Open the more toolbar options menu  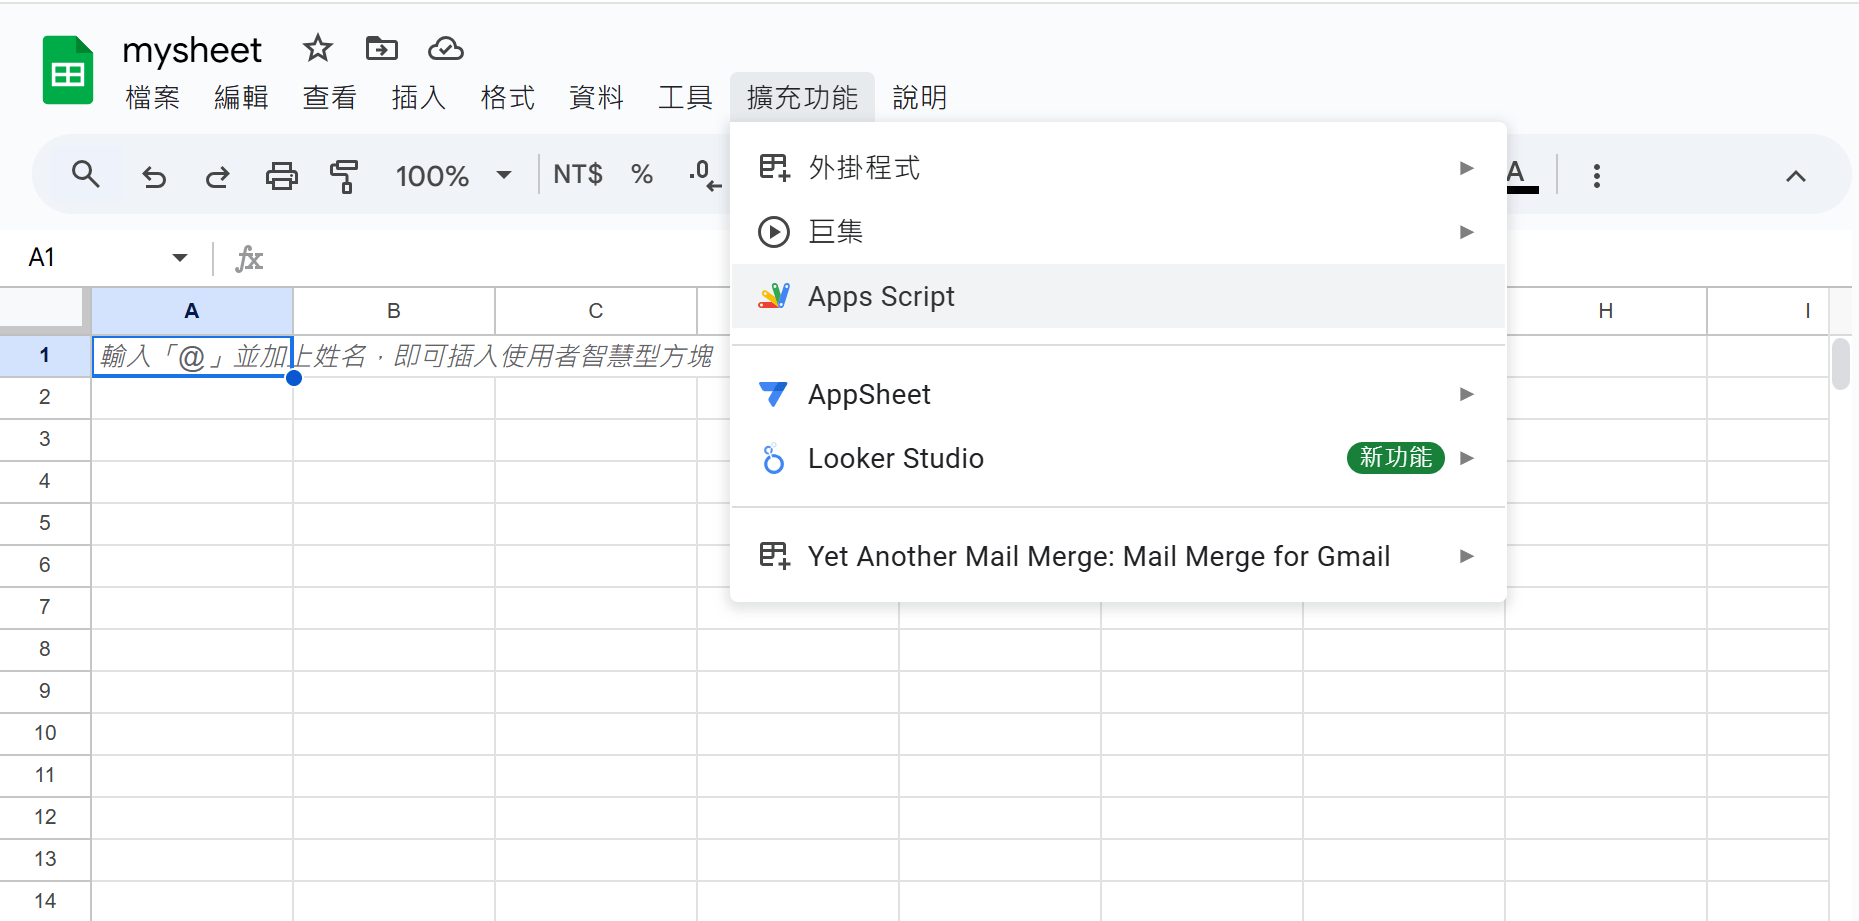coord(1596,176)
